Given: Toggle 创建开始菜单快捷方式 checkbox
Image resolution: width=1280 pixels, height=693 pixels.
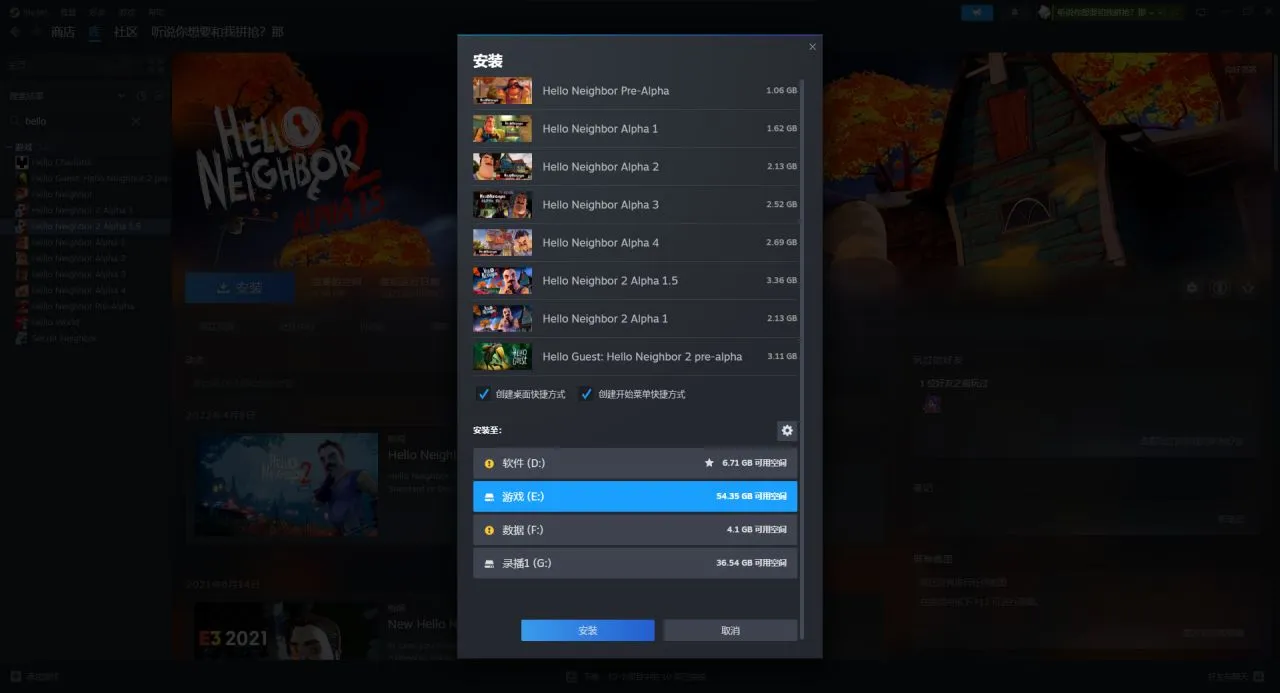Looking at the screenshot, I should tap(586, 394).
